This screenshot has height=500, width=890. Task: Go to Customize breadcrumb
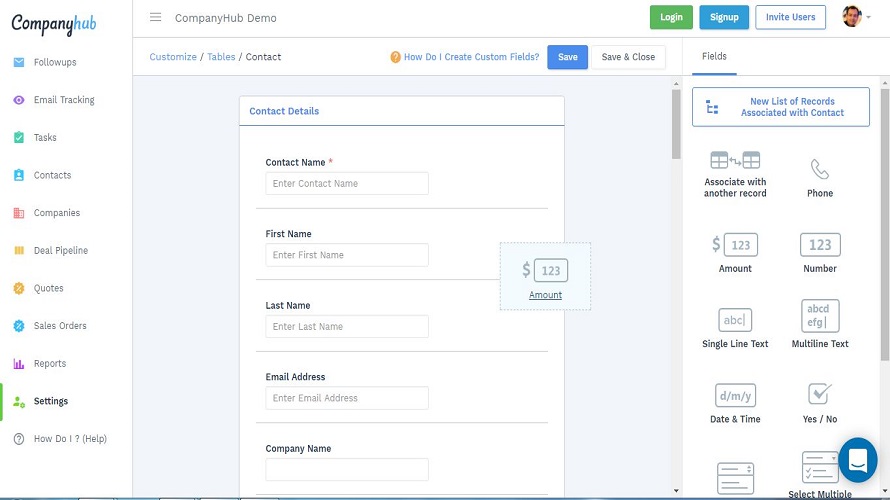pyautogui.click(x=173, y=57)
